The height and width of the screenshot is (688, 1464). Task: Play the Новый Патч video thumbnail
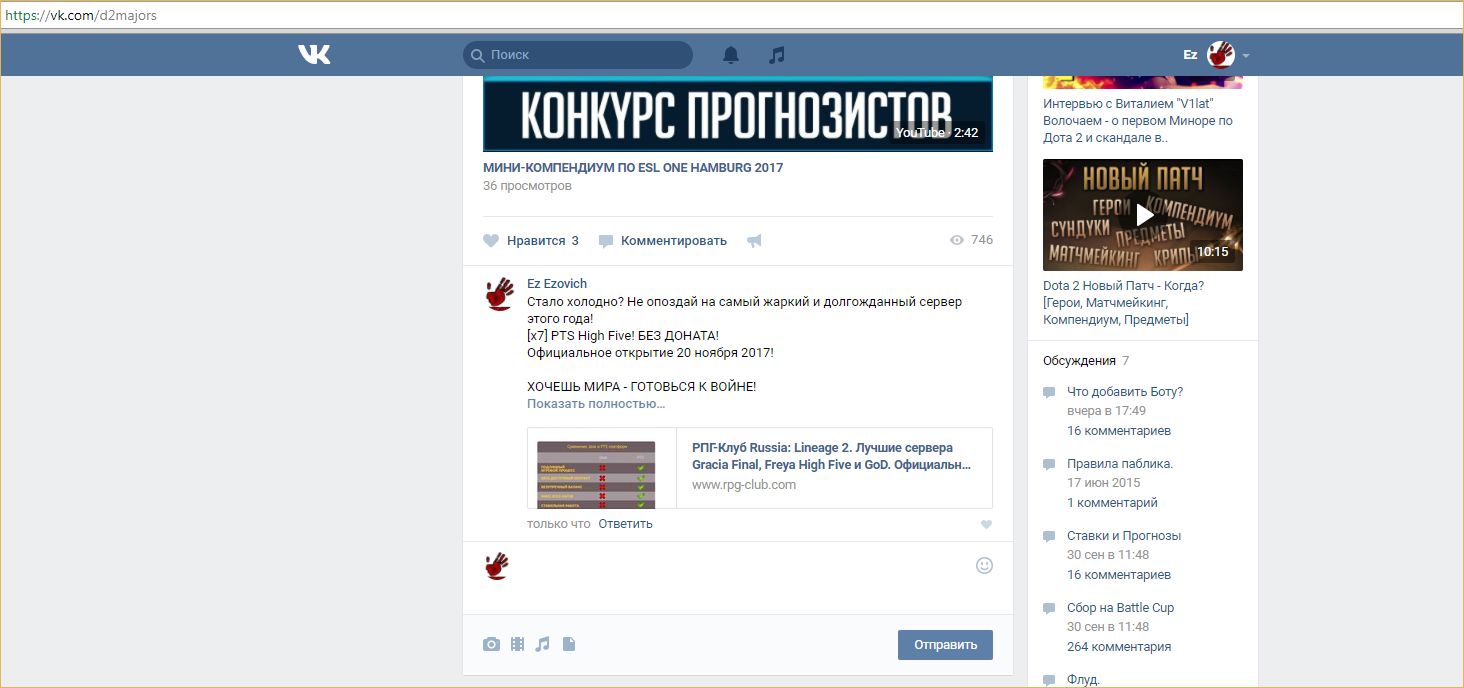pyautogui.click(x=1143, y=215)
